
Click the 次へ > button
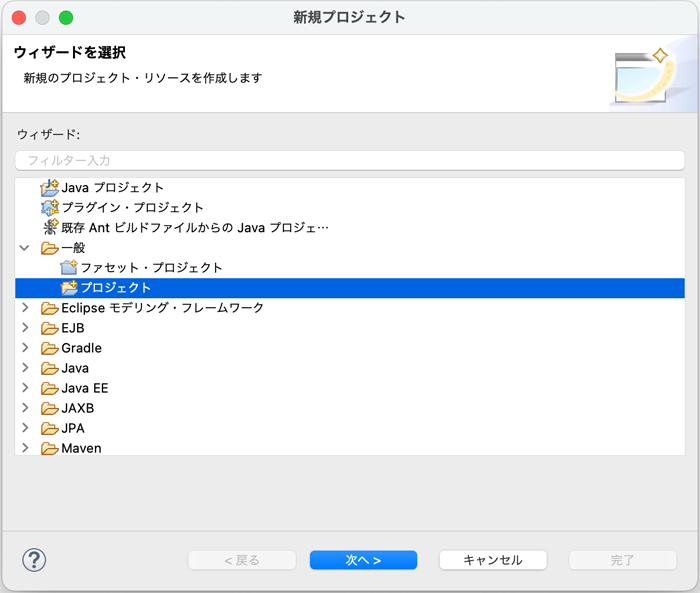point(363,560)
